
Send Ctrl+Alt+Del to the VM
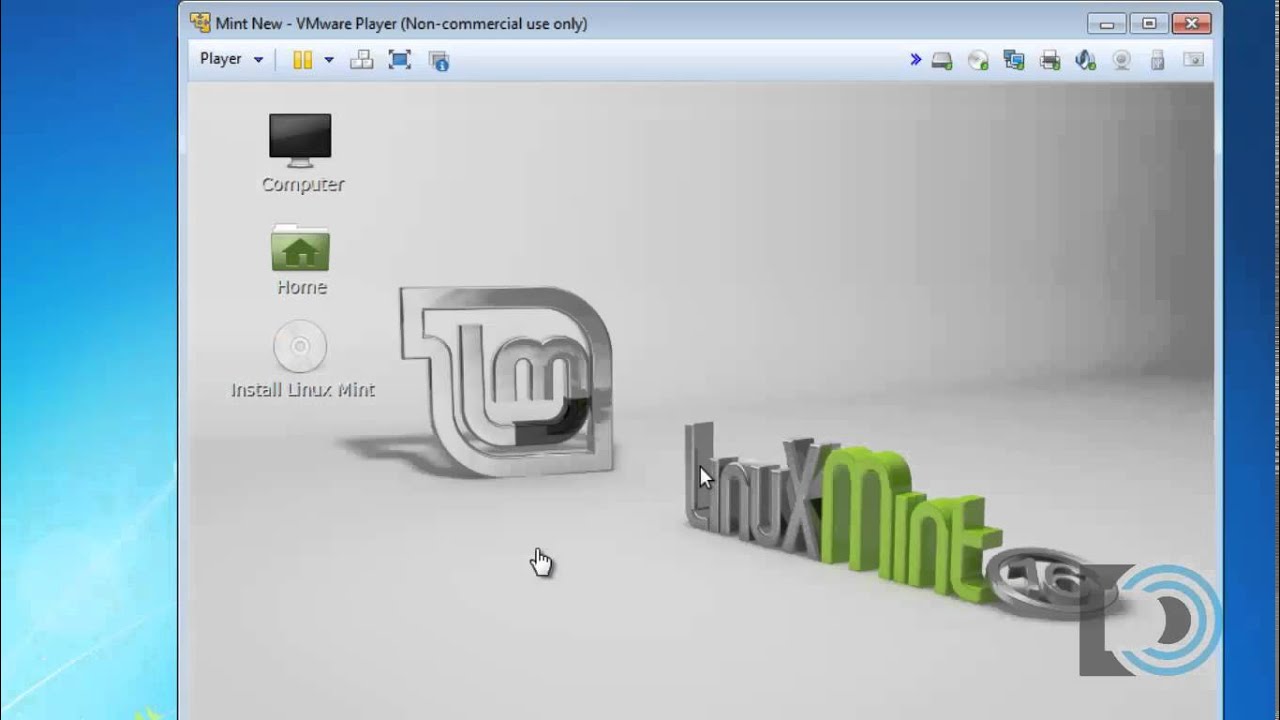pos(361,60)
